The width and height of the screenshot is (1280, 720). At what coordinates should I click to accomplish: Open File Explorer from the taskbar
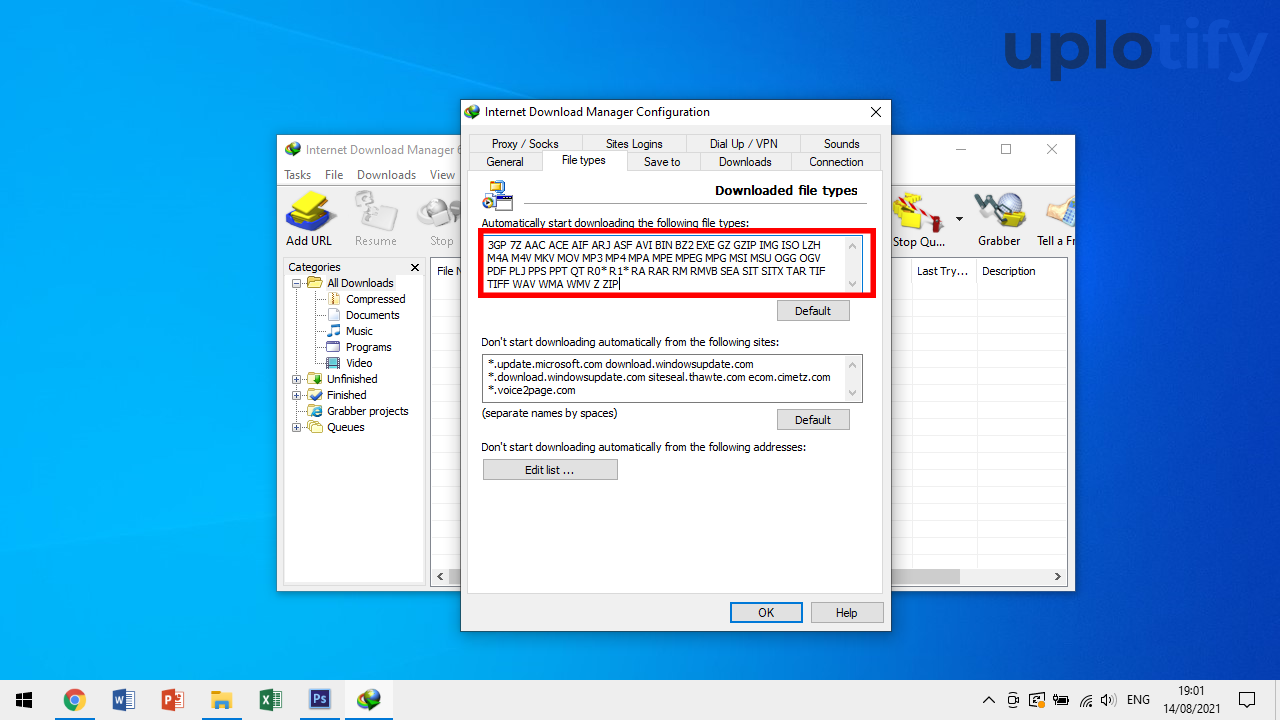coord(221,700)
